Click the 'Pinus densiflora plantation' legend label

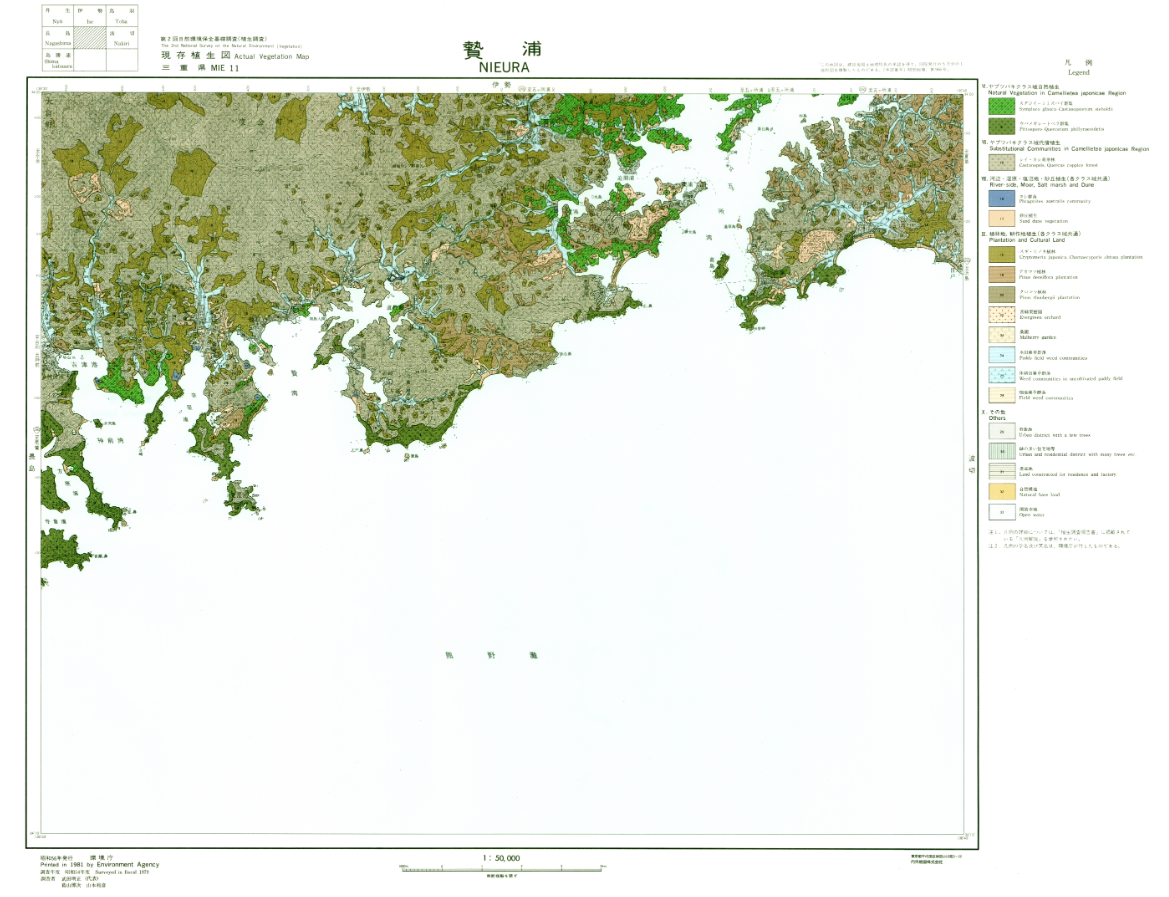[x=1048, y=277]
